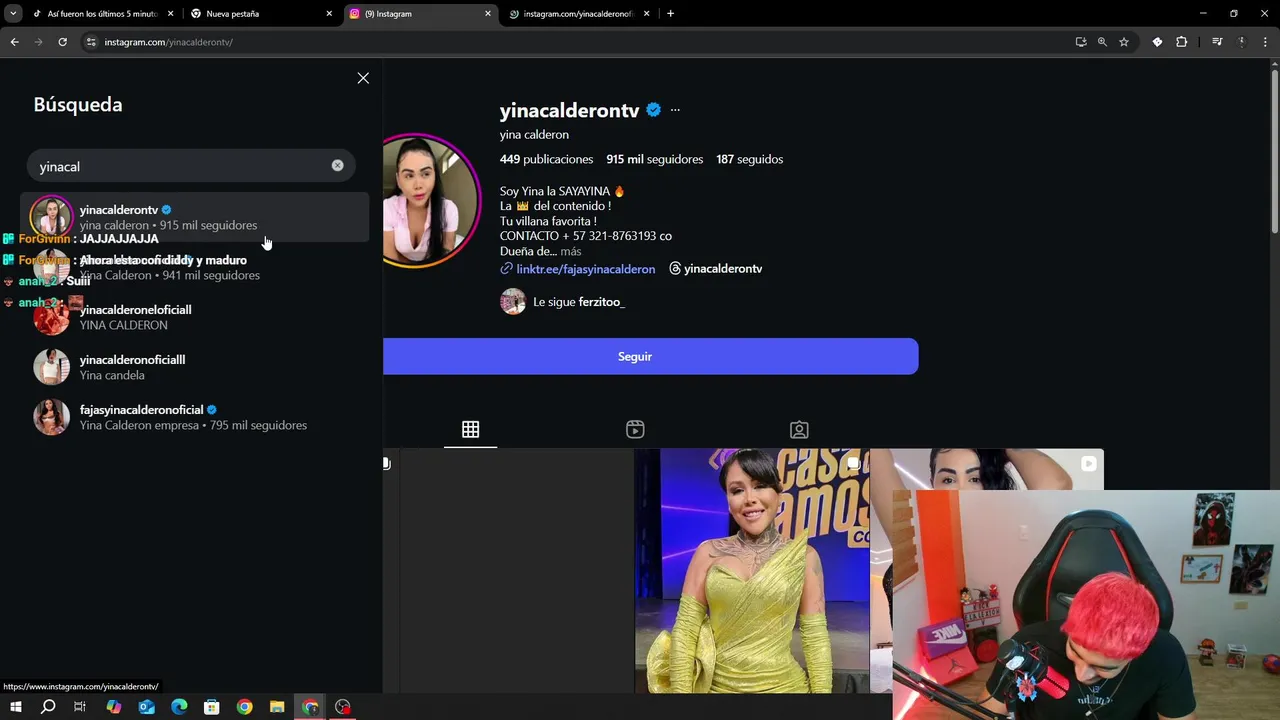Image resolution: width=1280 pixels, height=720 pixels.
Task: Open fajasyinacalderonoficial search result
Action: pyautogui.click(x=195, y=417)
